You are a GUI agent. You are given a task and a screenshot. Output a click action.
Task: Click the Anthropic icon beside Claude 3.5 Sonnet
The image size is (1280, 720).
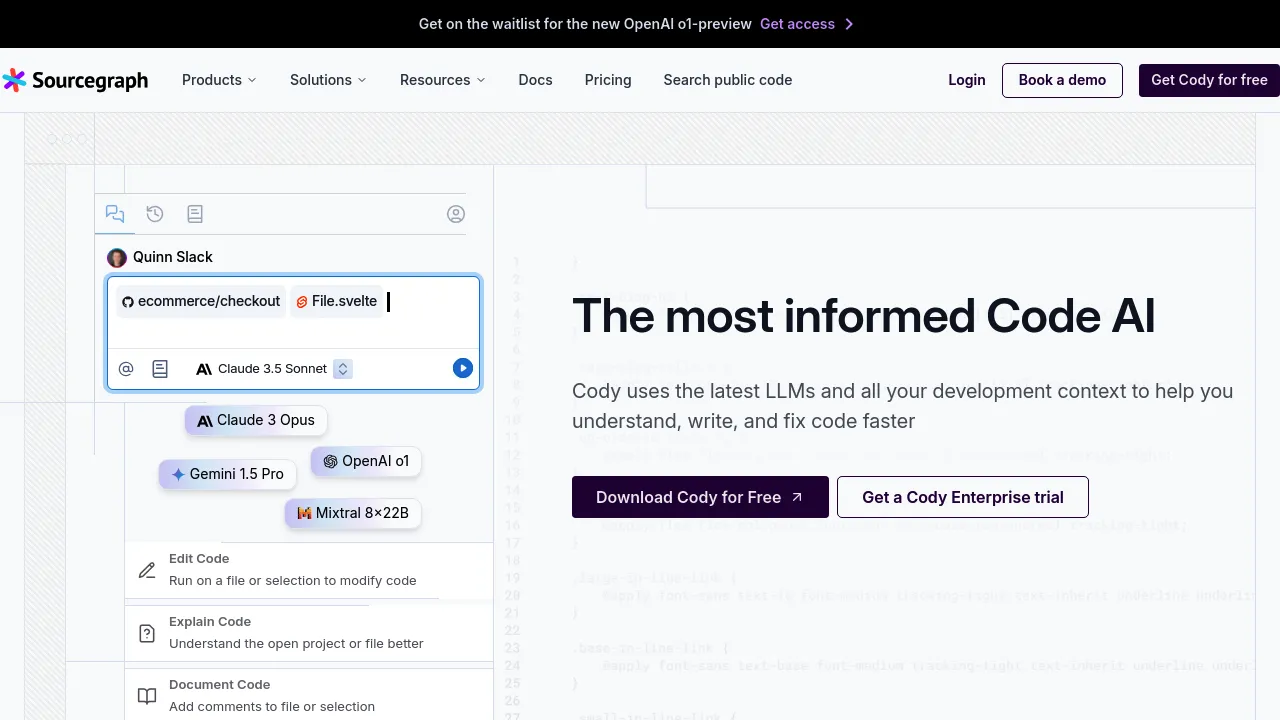(x=204, y=369)
